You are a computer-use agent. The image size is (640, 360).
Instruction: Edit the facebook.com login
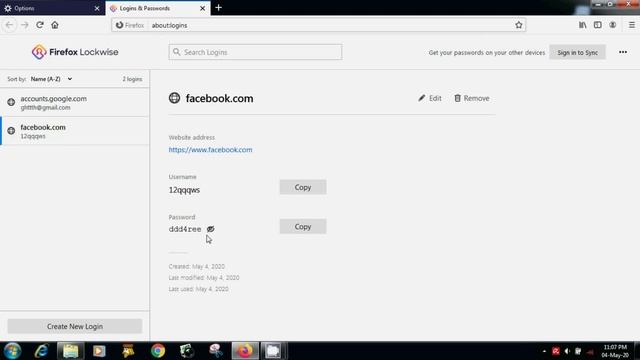[430, 98]
